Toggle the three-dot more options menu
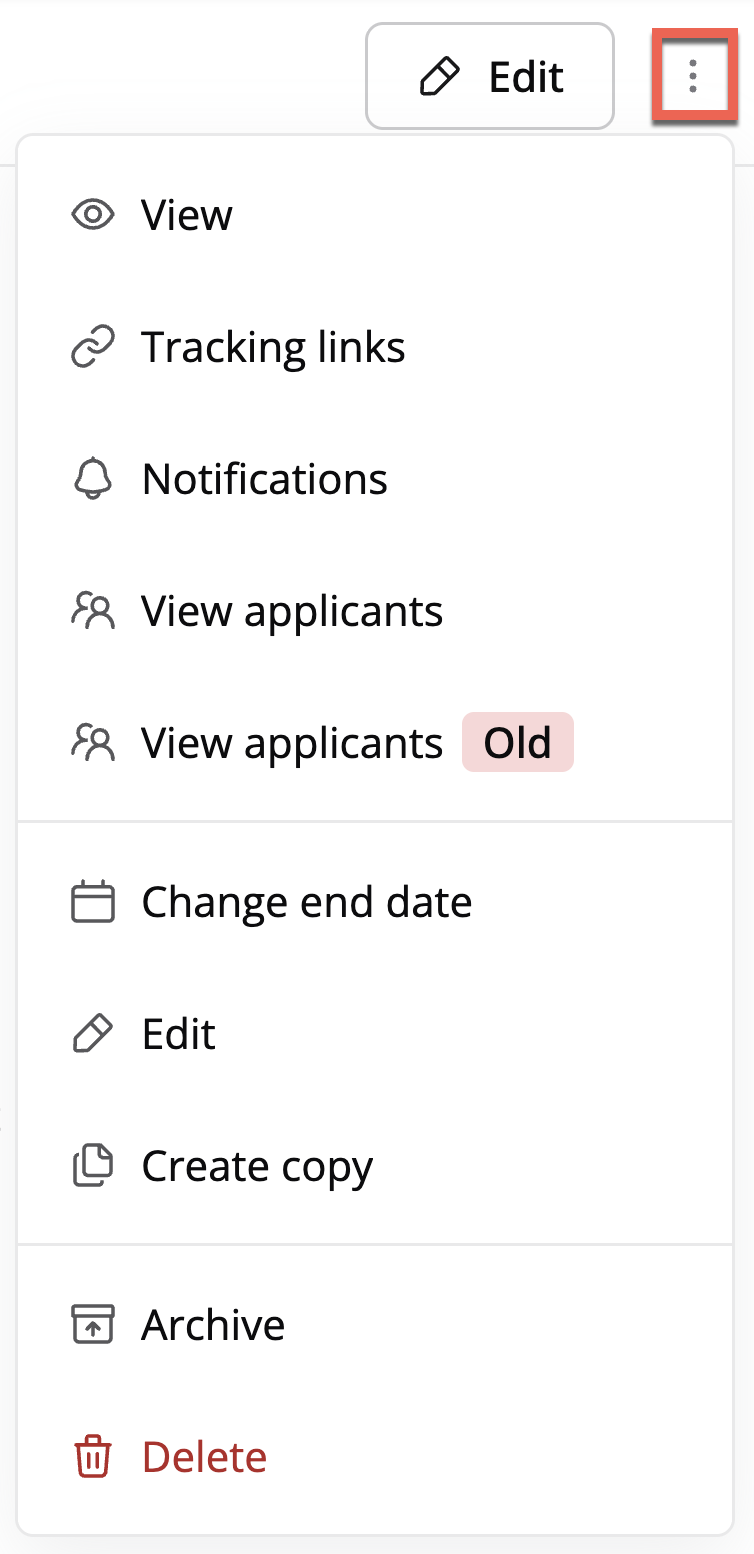754x1554 pixels. pos(693,77)
